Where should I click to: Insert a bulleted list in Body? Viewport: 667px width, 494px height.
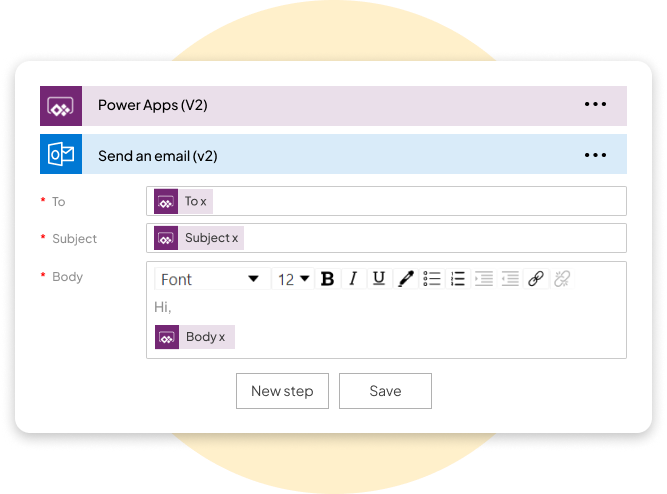click(432, 279)
